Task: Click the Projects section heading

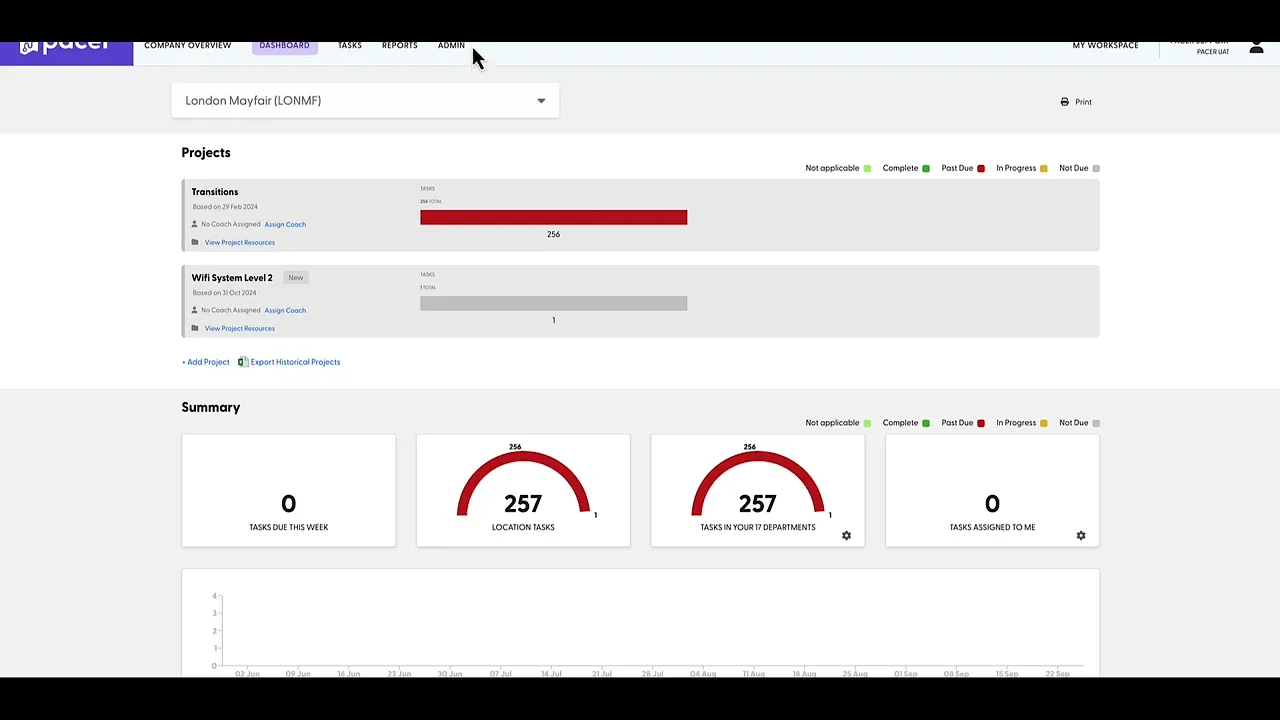Action: pos(206,153)
